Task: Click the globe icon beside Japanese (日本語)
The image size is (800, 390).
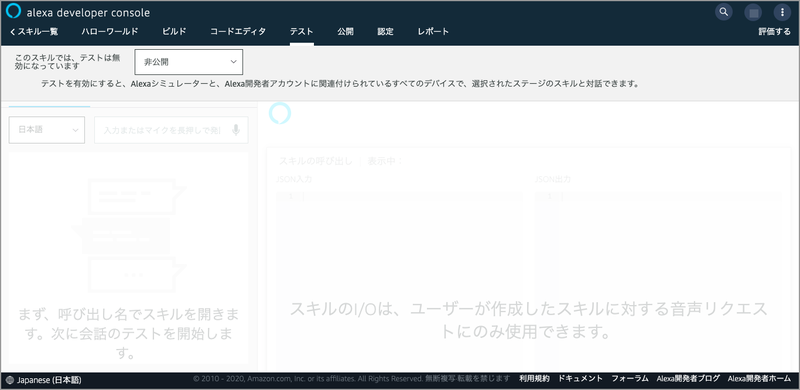Action: click(10, 380)
